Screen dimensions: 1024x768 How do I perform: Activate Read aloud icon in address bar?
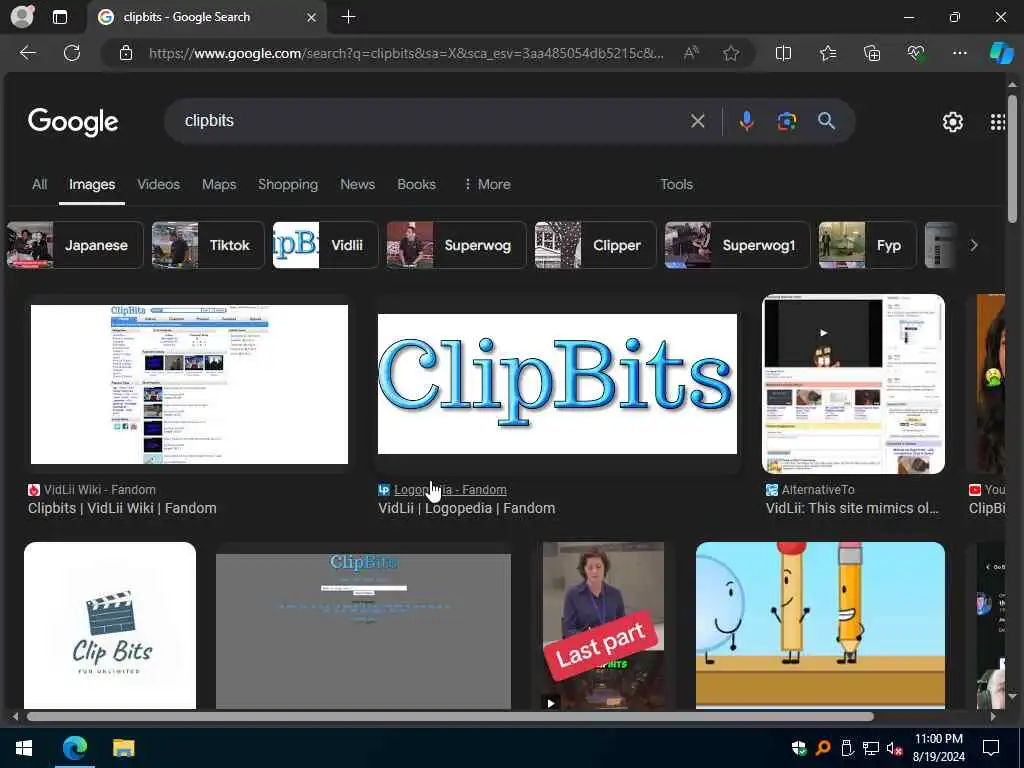691,53
